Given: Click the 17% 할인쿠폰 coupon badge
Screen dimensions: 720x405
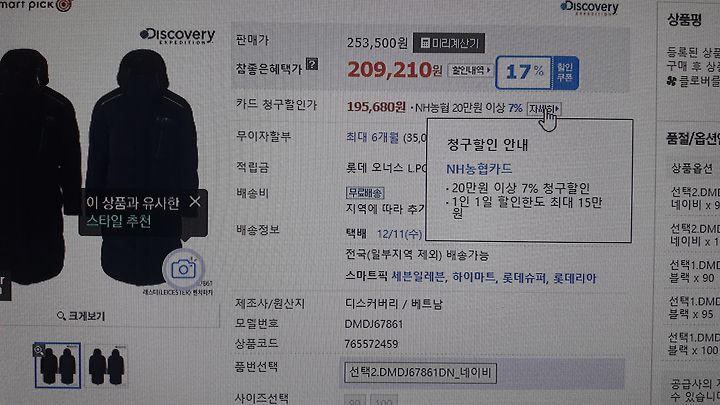Looking at the screenshot, I should [537, 72].
